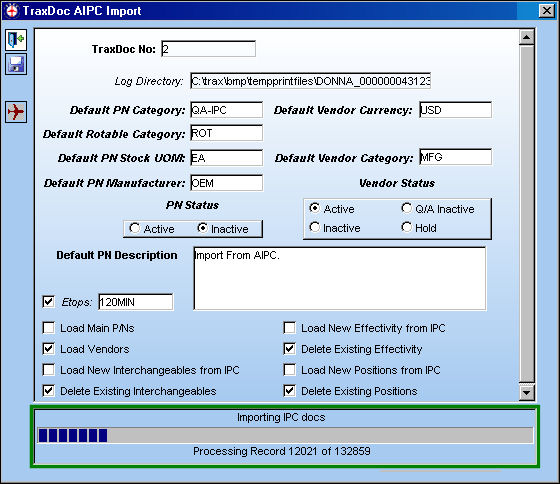560x484 pixels.
Task: Toggle the Etops checkbox
Action: click(x=49, y=302)
